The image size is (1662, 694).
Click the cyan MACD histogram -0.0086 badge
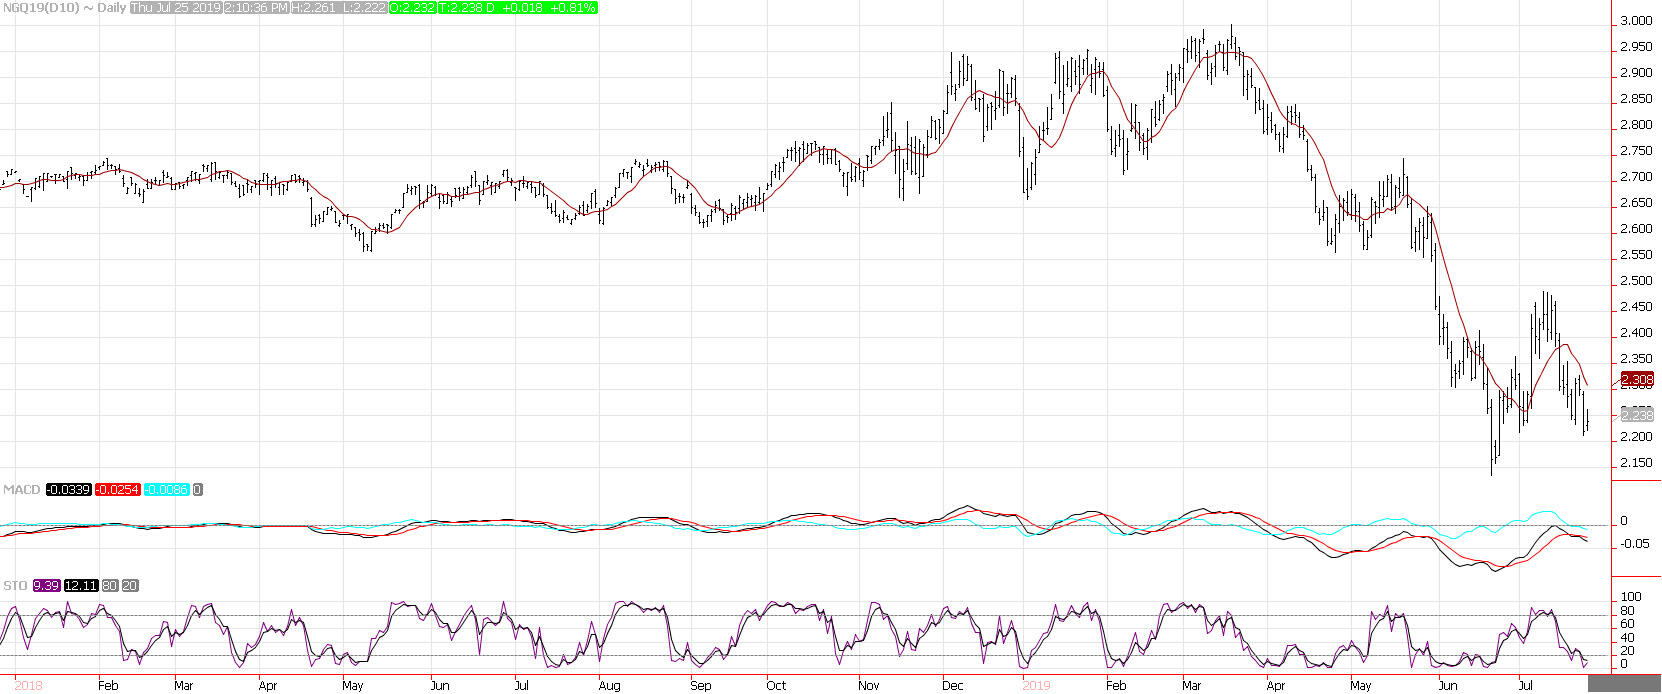[x=168, y=490]
